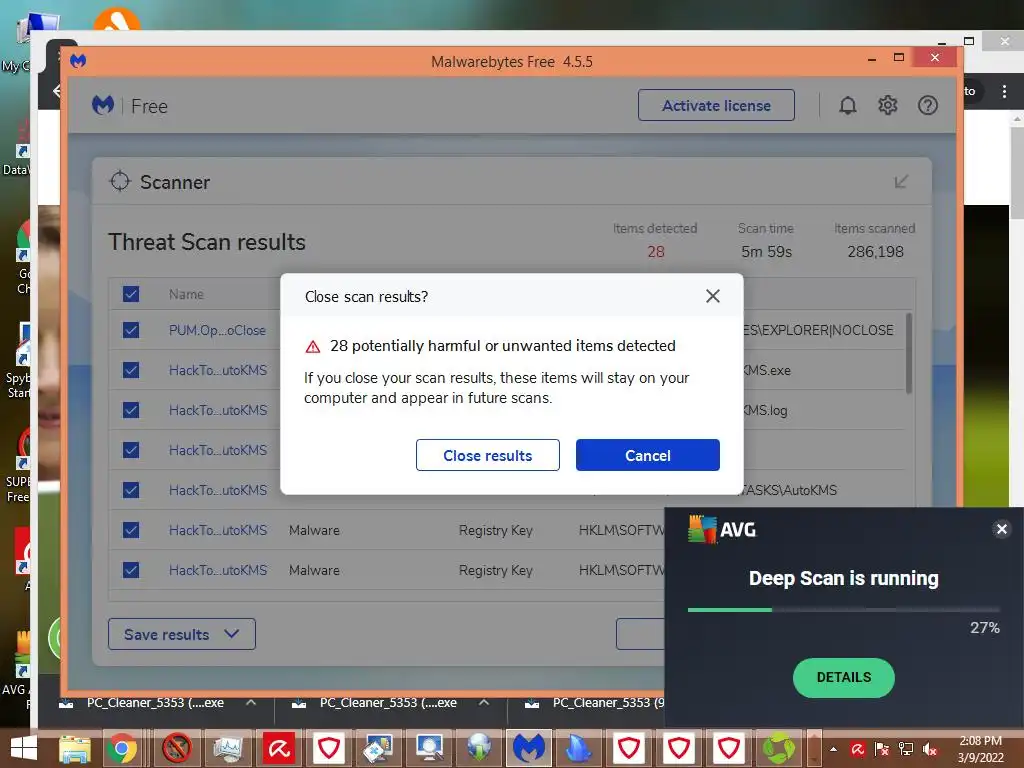Image resolution: width=1024 pixels, height=768 pixels.
Task: Open the green recycle-arrows taskbar app
Action: pos(778,748)
